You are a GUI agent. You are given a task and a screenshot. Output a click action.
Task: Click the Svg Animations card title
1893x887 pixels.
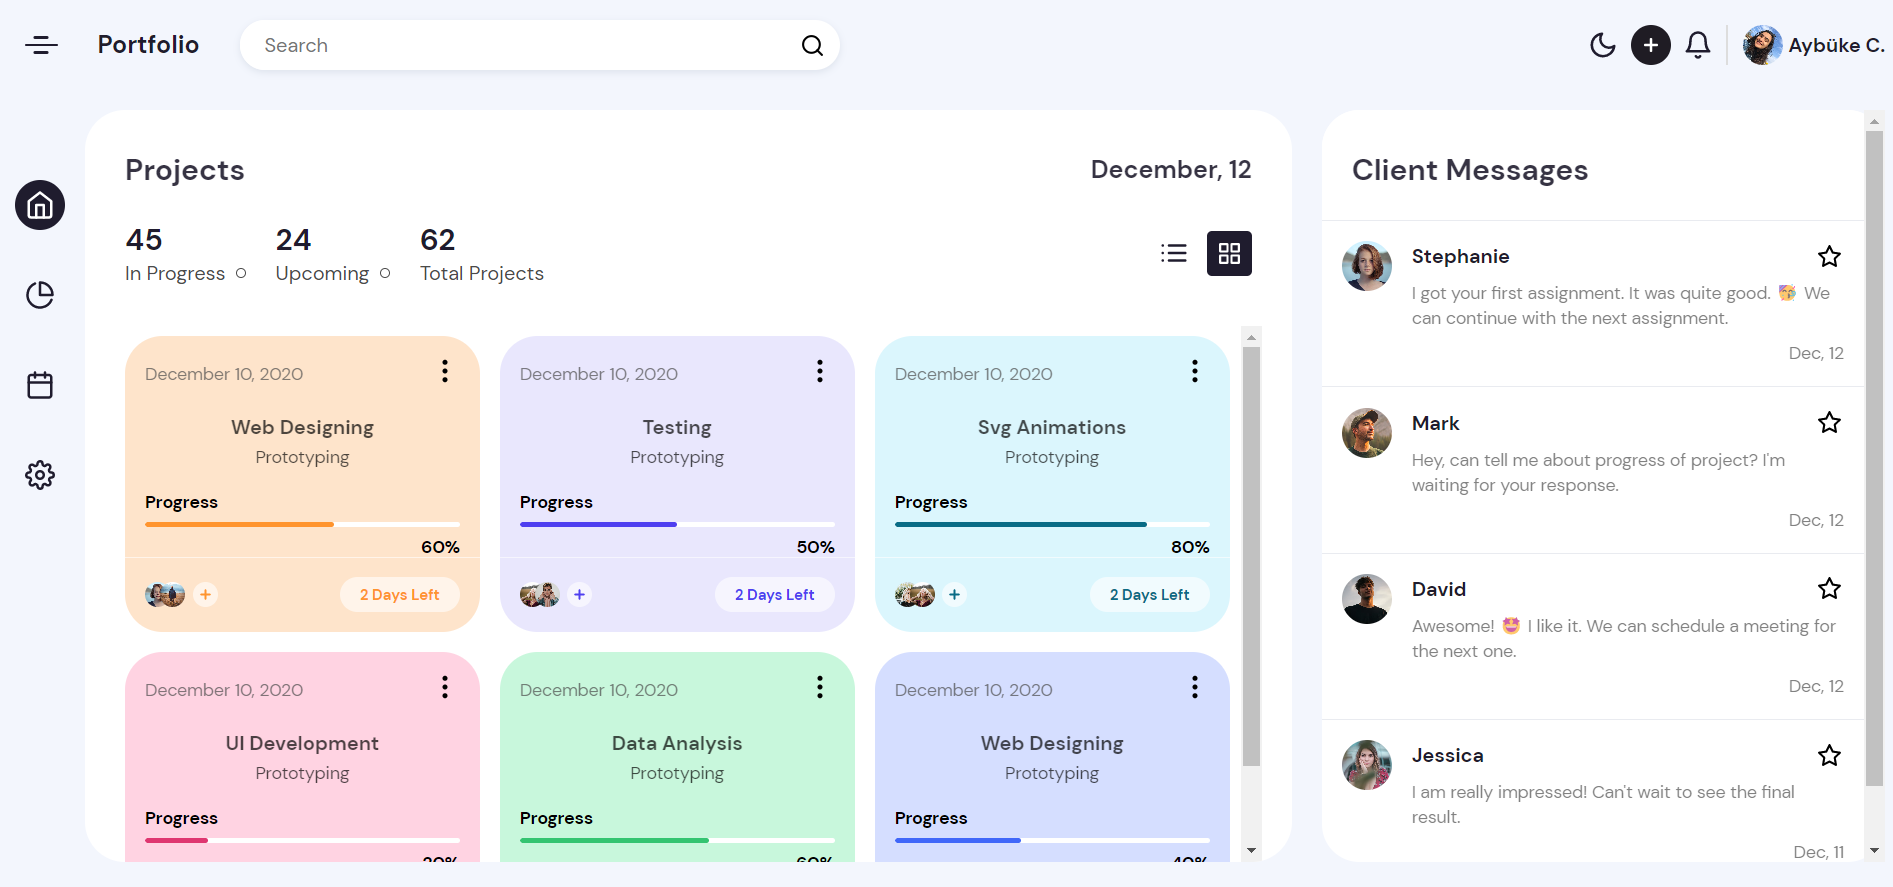tap(1052, 427)
